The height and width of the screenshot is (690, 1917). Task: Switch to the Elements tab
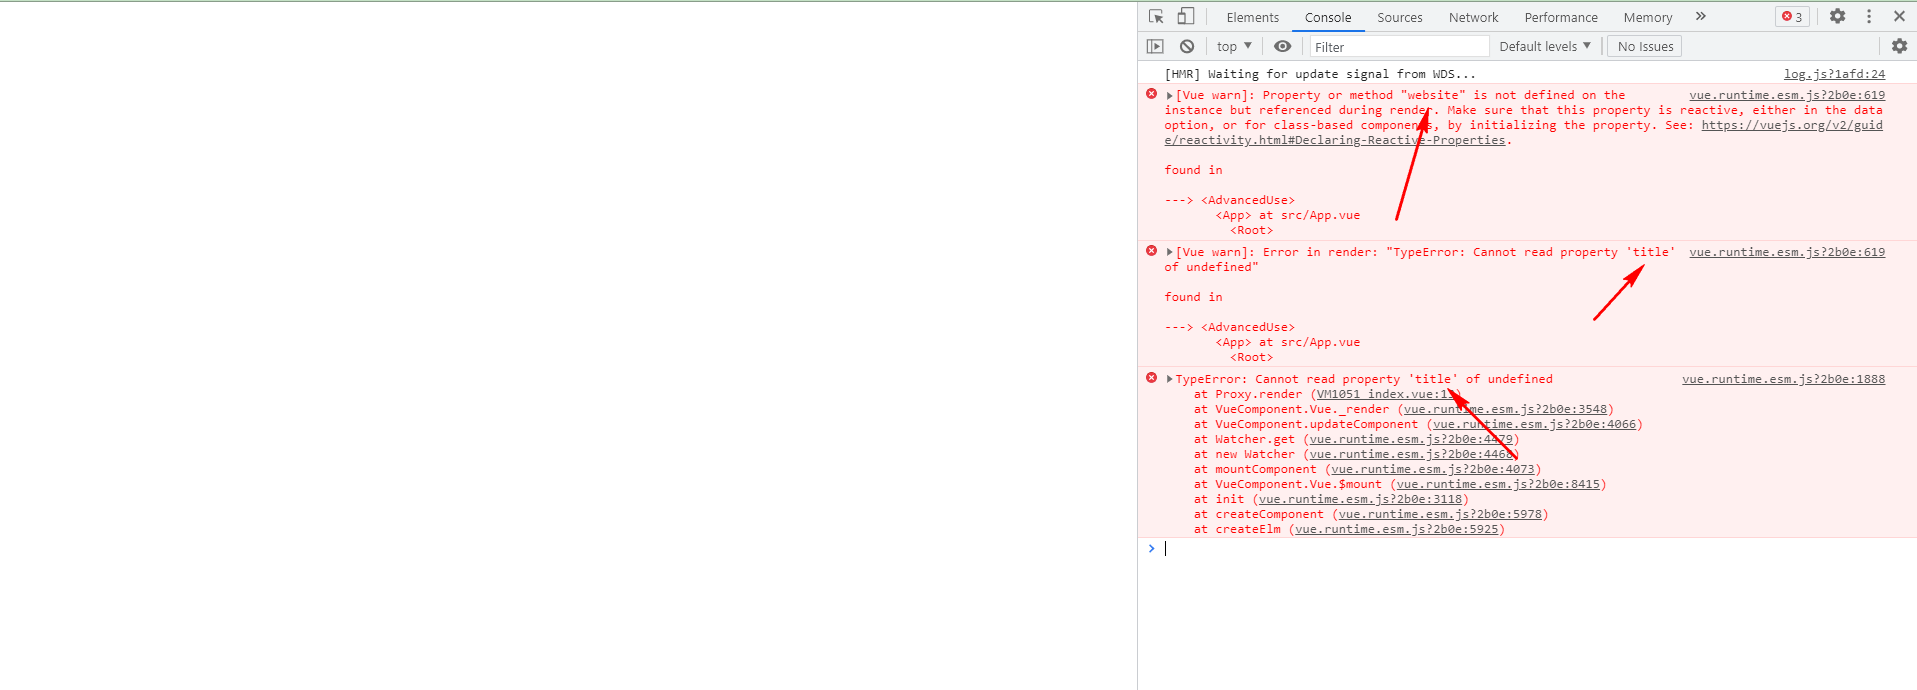point(1252,17)
